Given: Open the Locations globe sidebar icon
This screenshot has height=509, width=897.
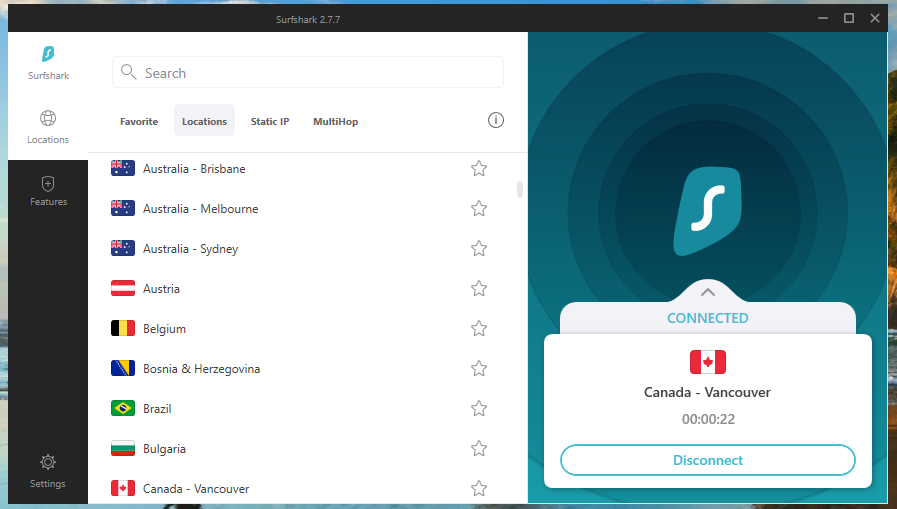Looking at the screenshot, I should tap(48, 118).
